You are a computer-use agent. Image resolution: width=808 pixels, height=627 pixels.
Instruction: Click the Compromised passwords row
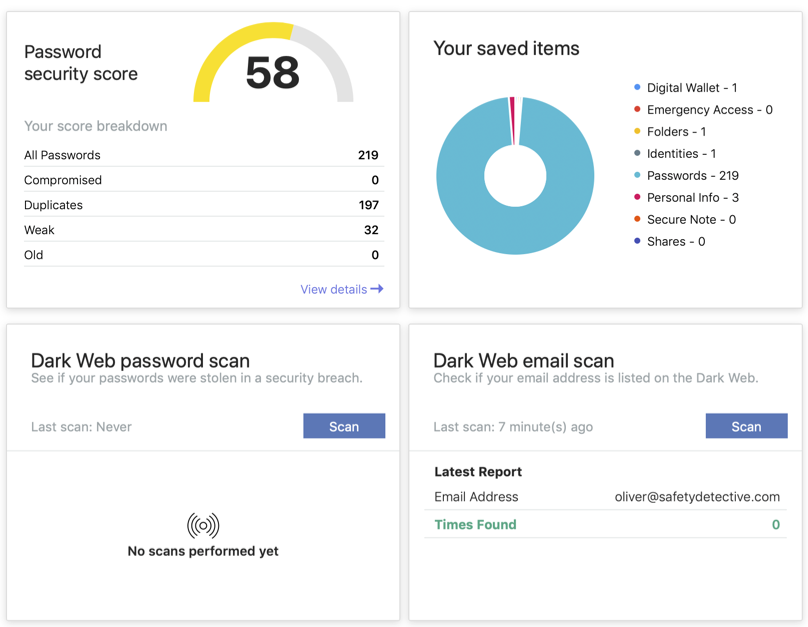pyautogui.click(x=202, y=180)
